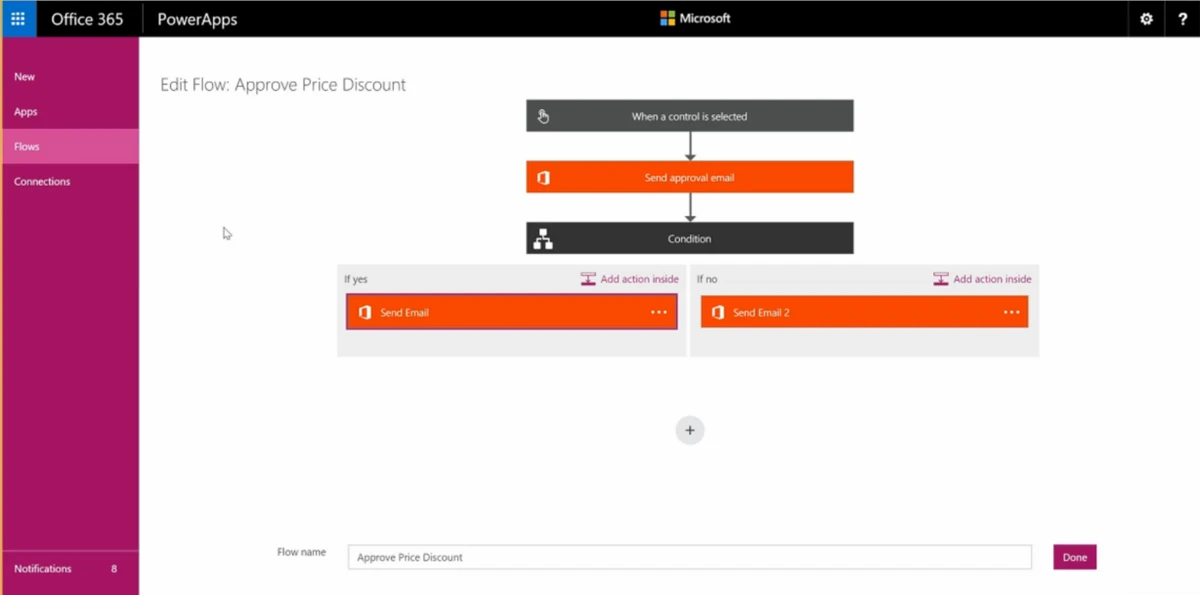The image size is (1200, 595).
Task: Open the ellipsis menu on Send Email 2
Action: [x=1011, y=312]
